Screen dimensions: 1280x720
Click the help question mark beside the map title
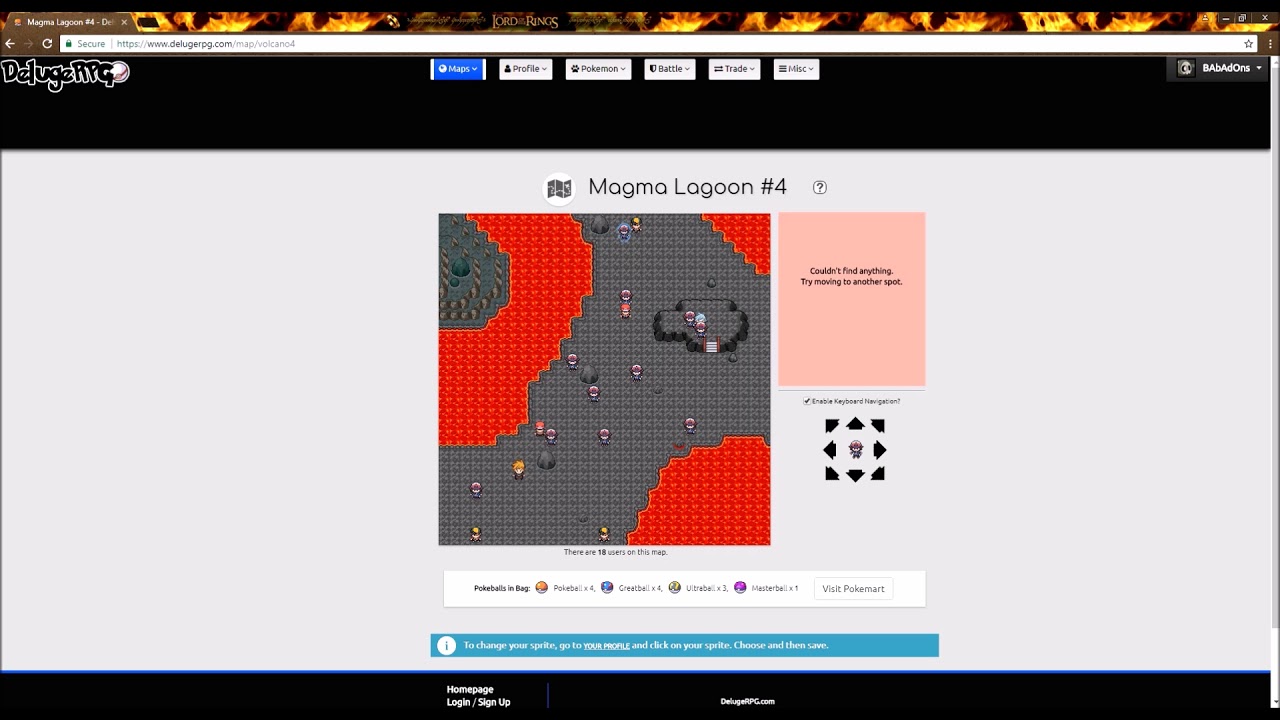click(x=820, y=187)
